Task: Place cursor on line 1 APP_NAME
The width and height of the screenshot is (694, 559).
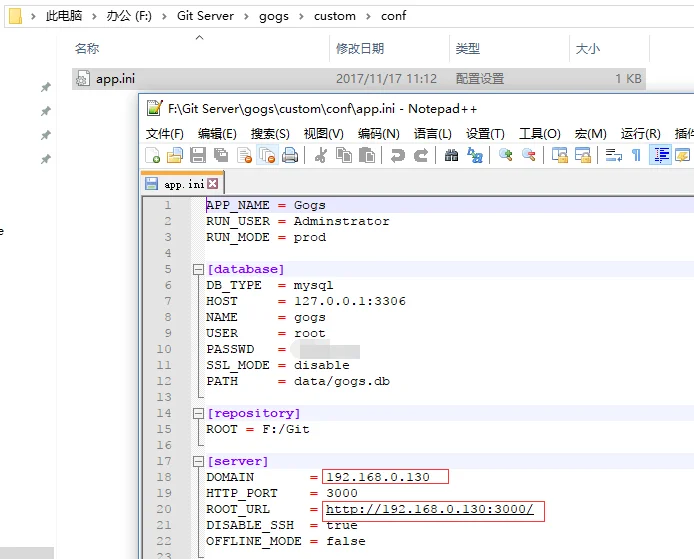Action: (x=238, y=205)
